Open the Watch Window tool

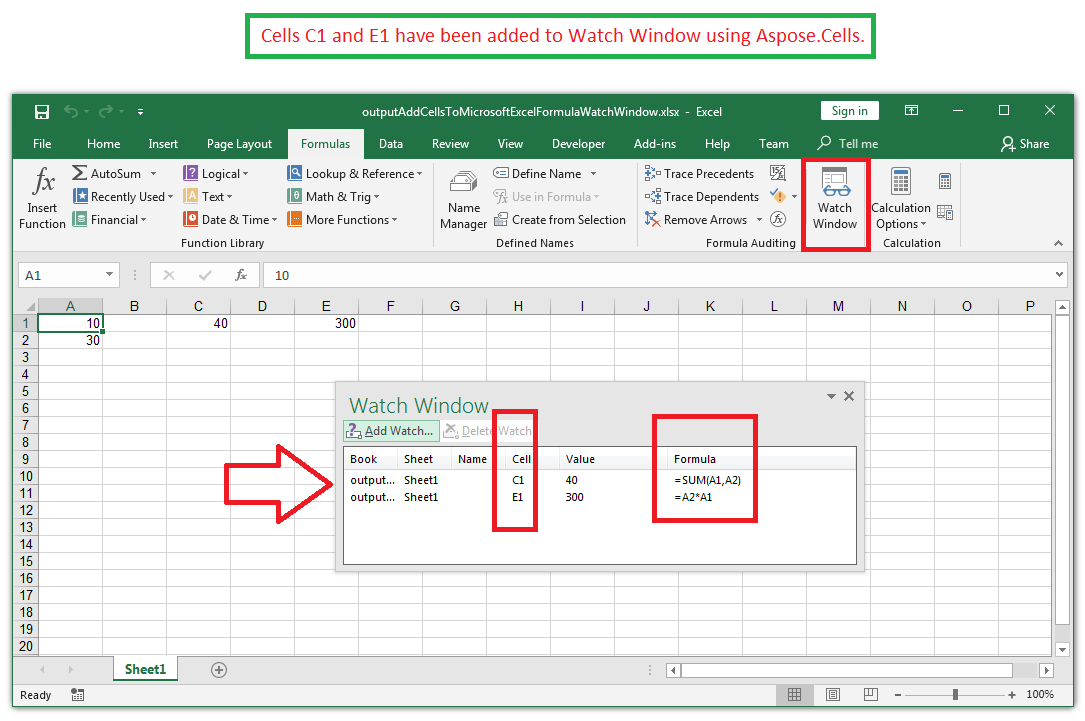coord(834,199)
